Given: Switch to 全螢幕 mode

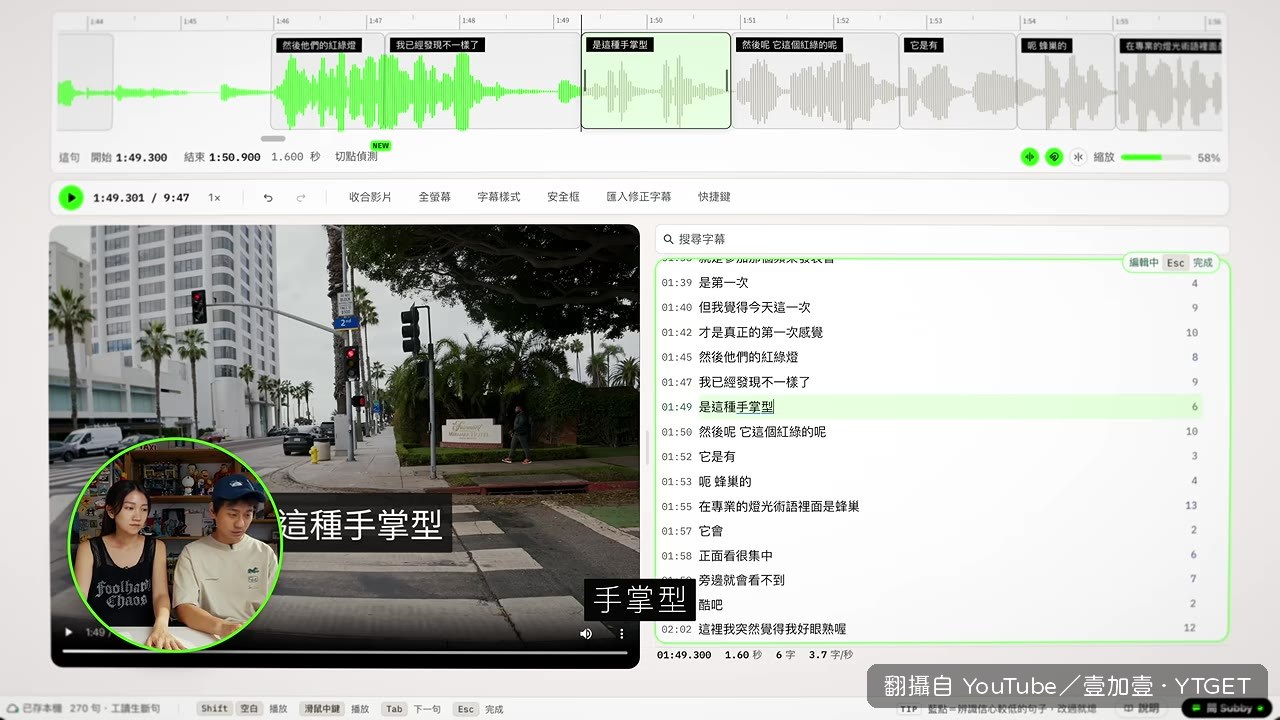Looking at the screenshot, I should [434, 197].
